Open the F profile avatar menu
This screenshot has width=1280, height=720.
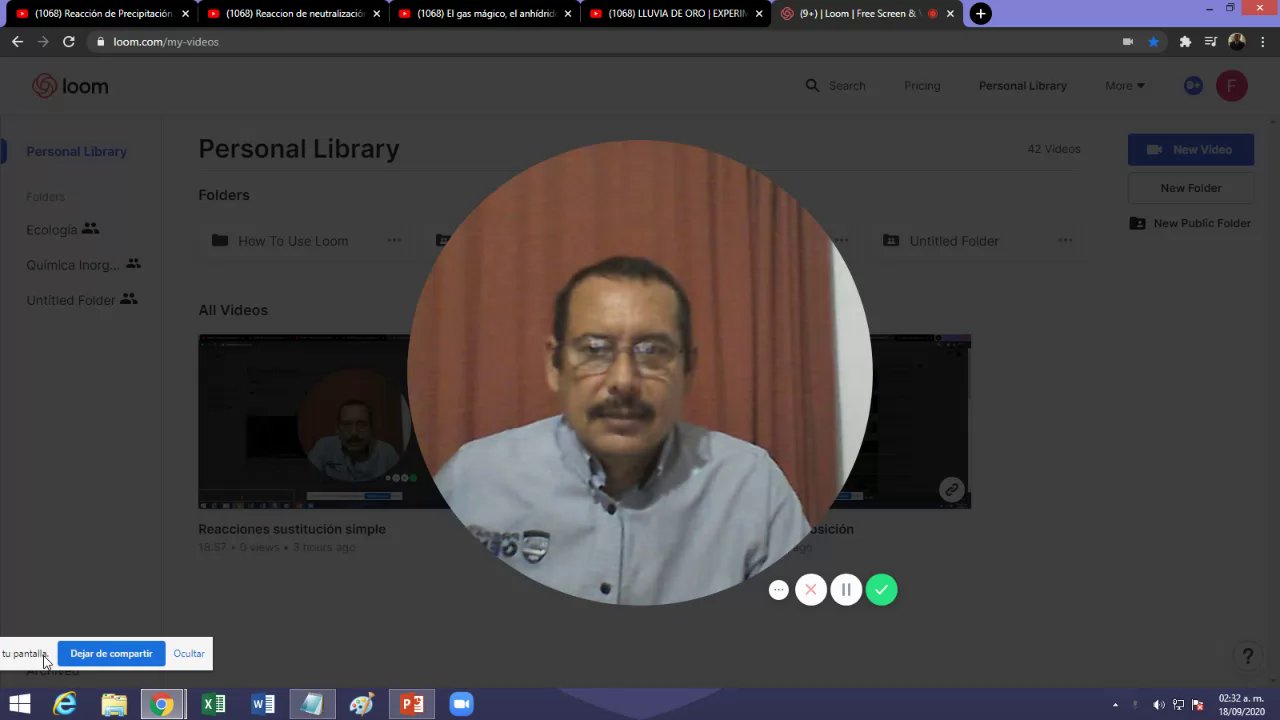coord(1231,86)
